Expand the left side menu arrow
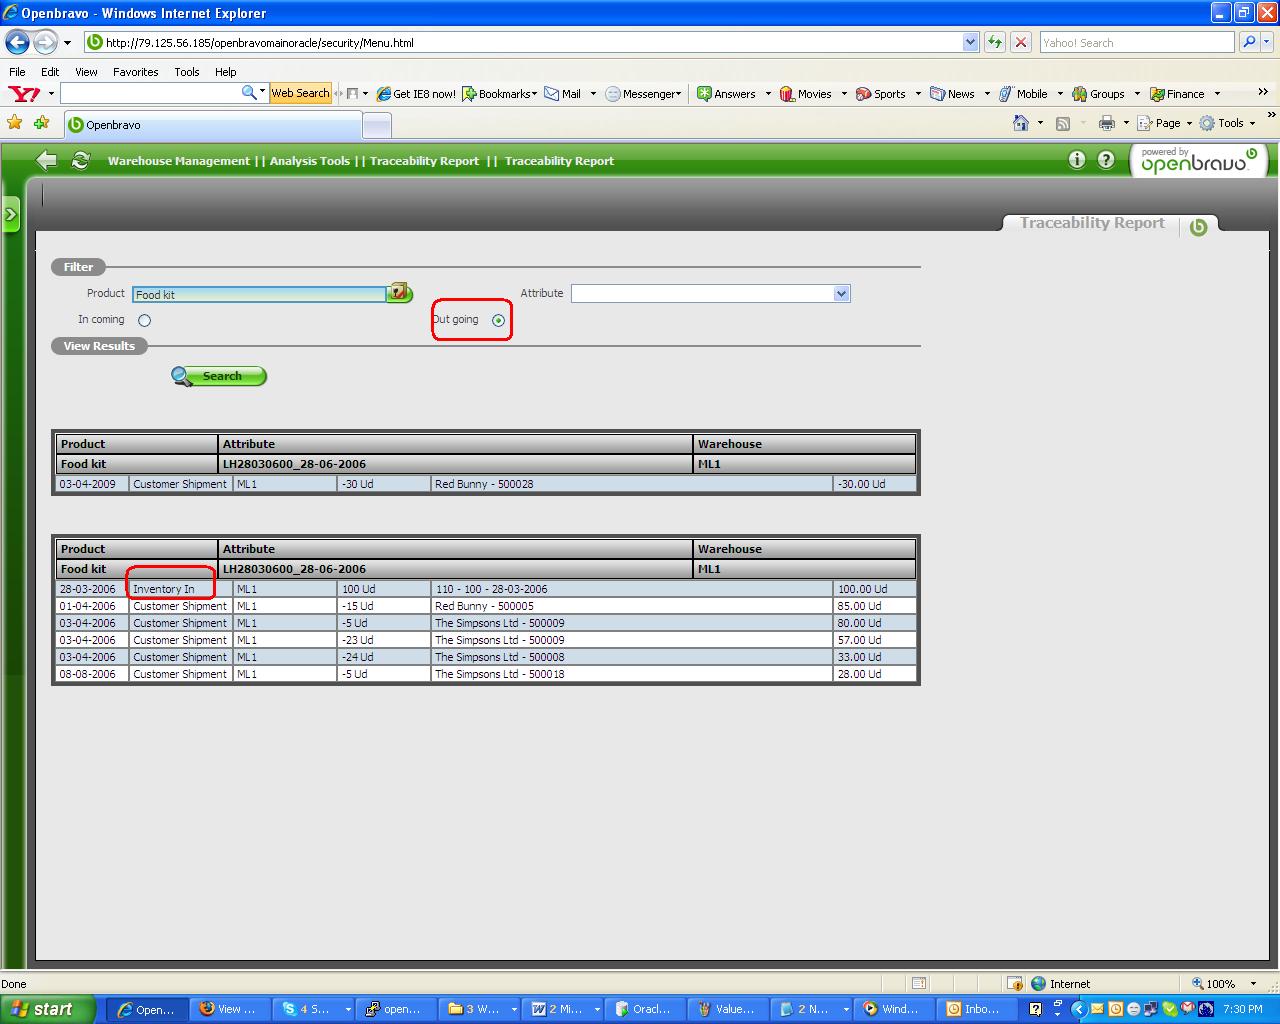 11,214
